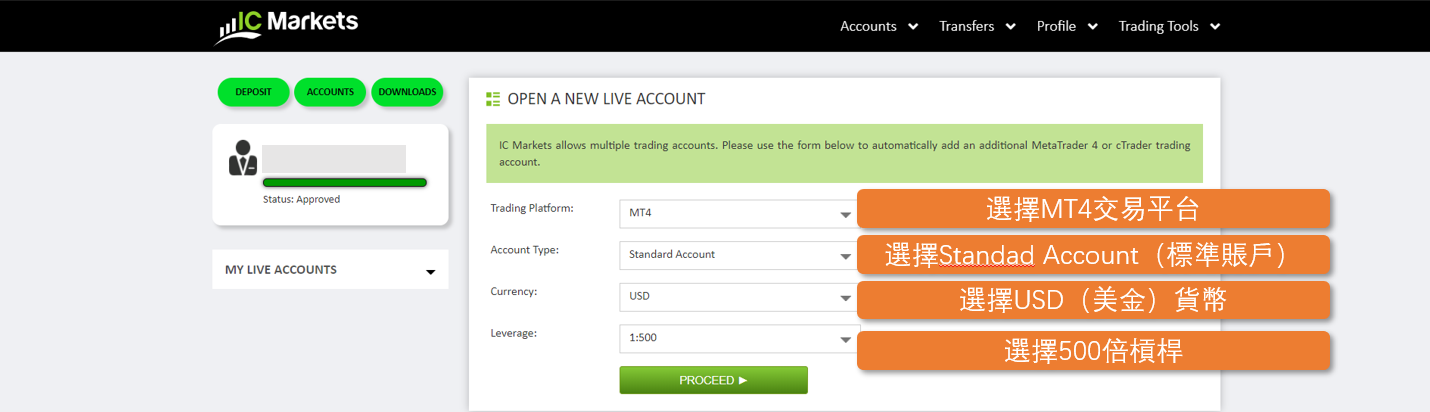Viewport: 1430px width, 412px height.
Task: Expand the MY LIVE ACCOUNTS section
Action: 330,270
